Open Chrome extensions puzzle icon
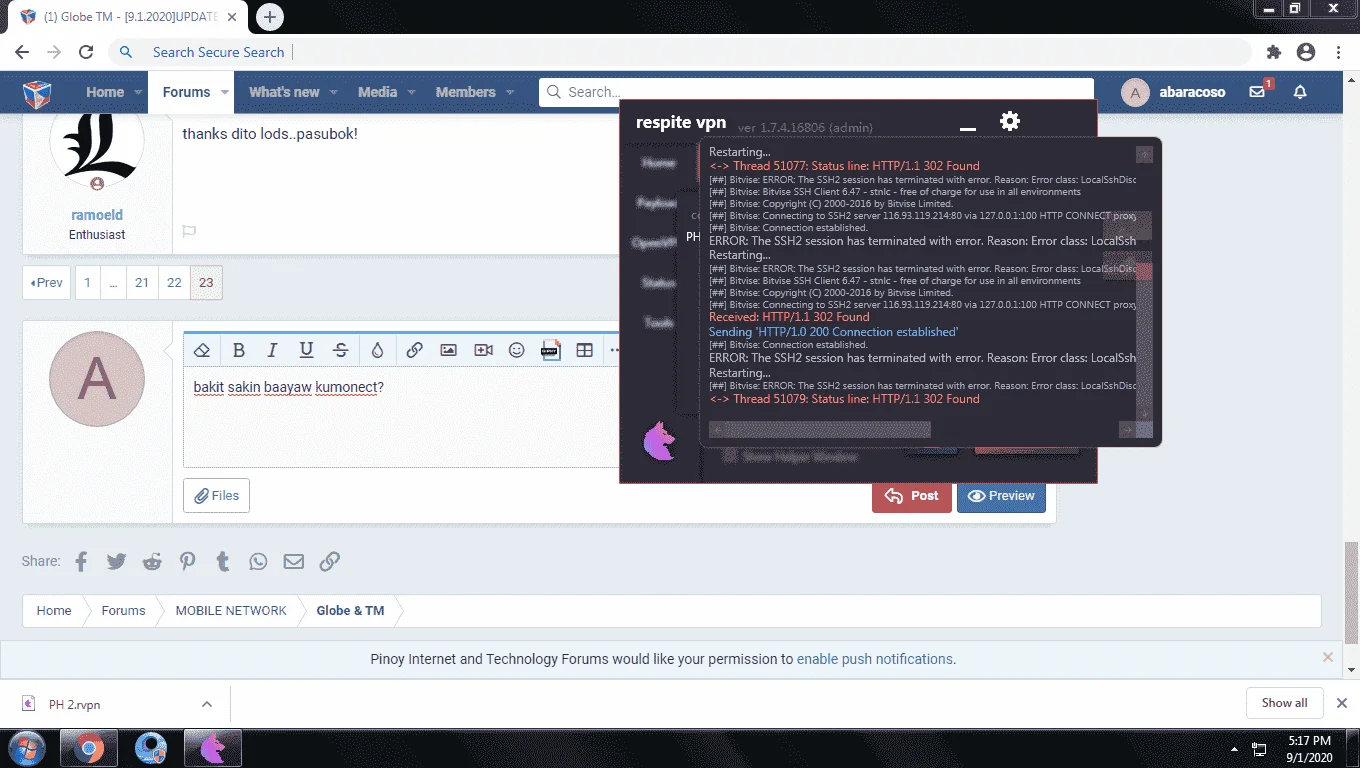The width and height of the screenshot is (1360, 768). [1273, 52]
